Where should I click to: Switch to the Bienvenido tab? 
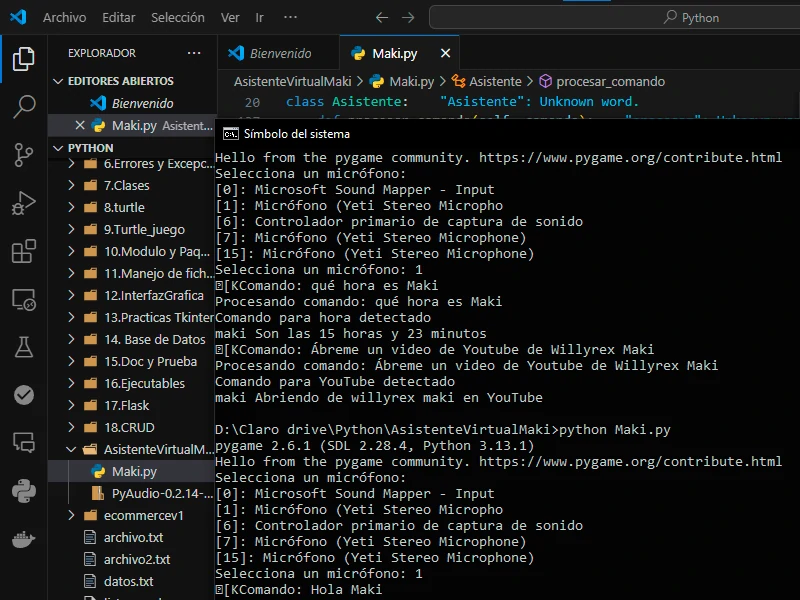279,53
